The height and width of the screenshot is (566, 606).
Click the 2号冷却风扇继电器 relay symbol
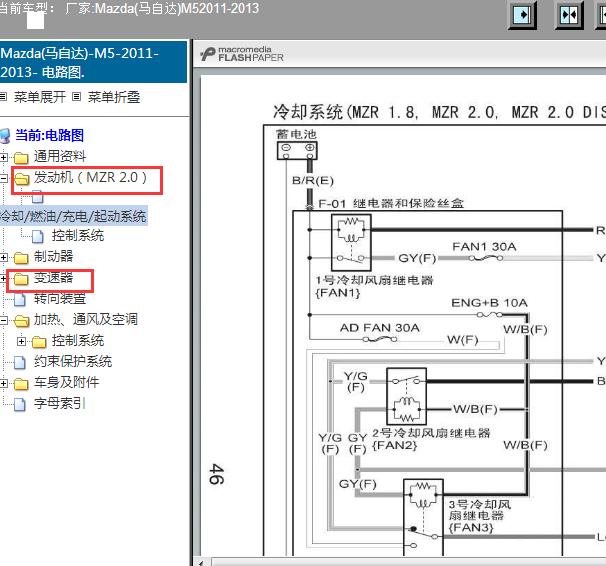click(407, 396)
